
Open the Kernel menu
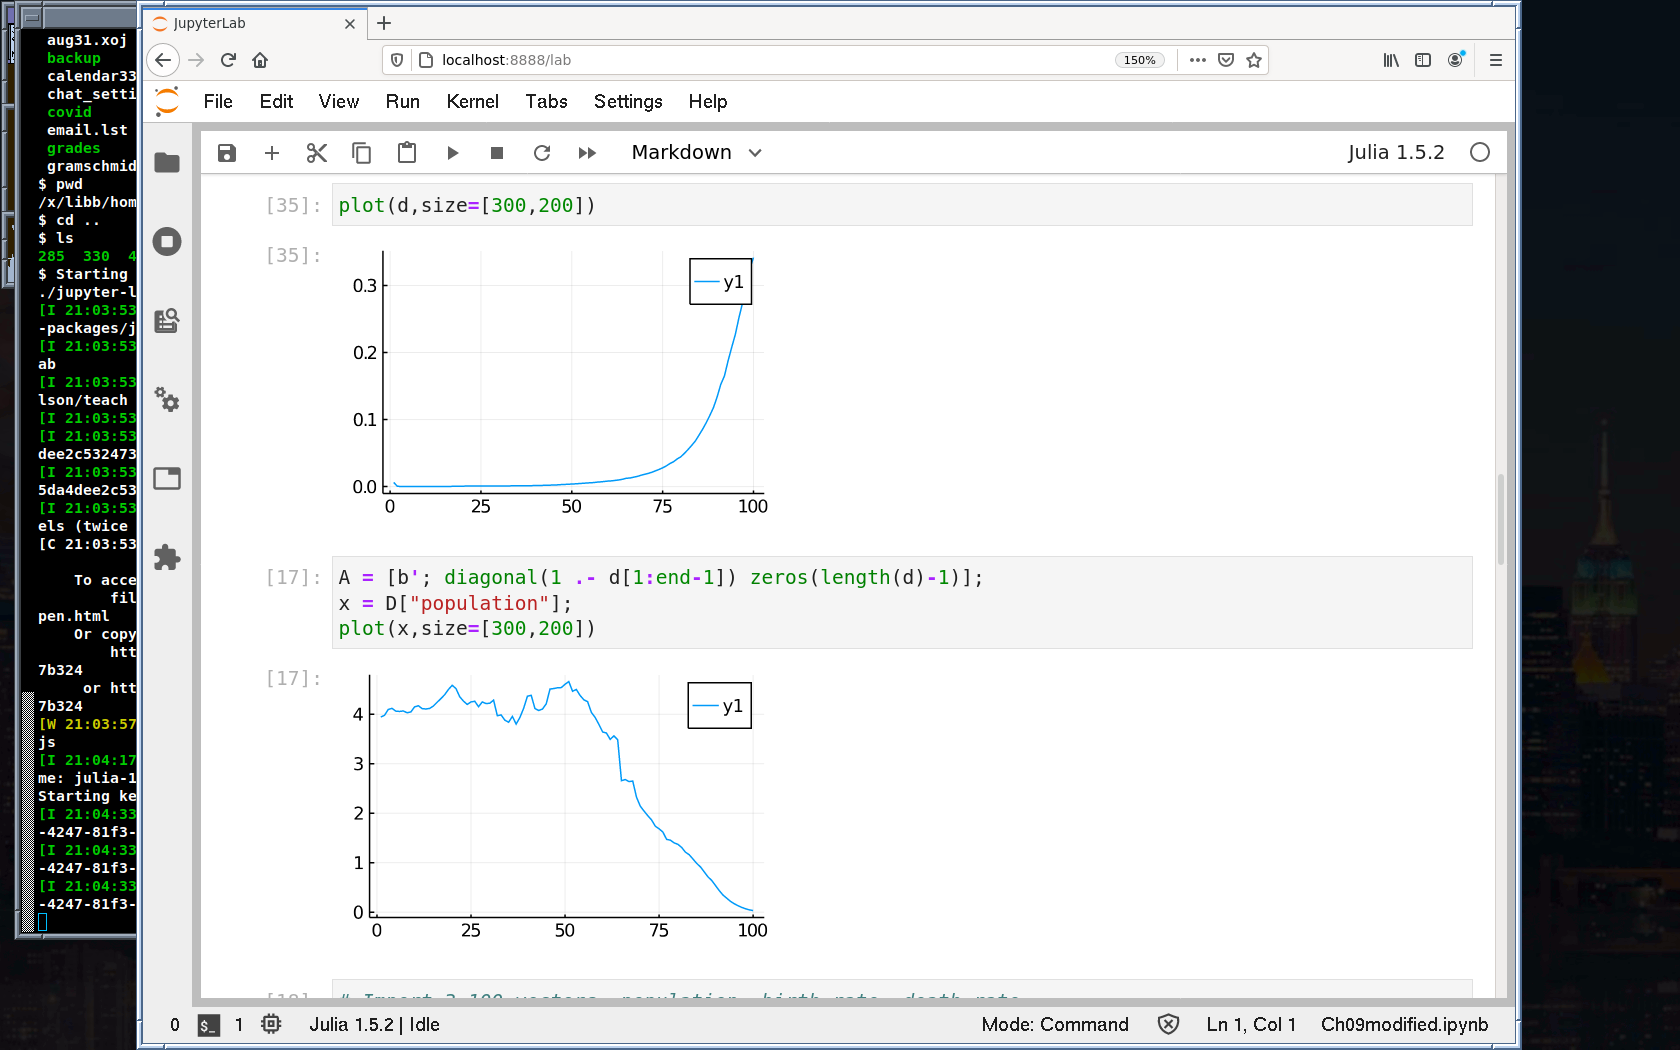[472, 102]
